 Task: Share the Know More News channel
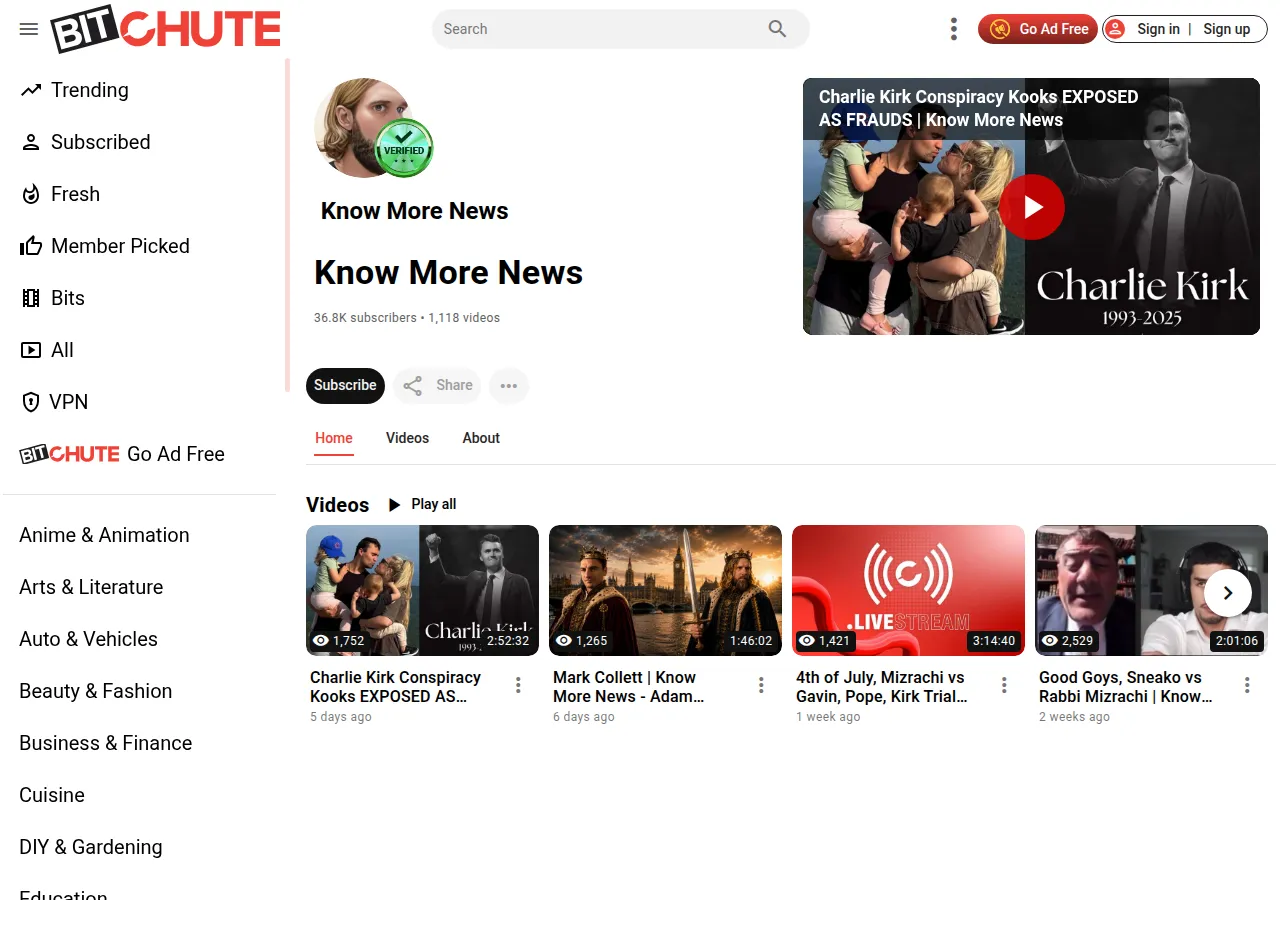coord(437,385)
